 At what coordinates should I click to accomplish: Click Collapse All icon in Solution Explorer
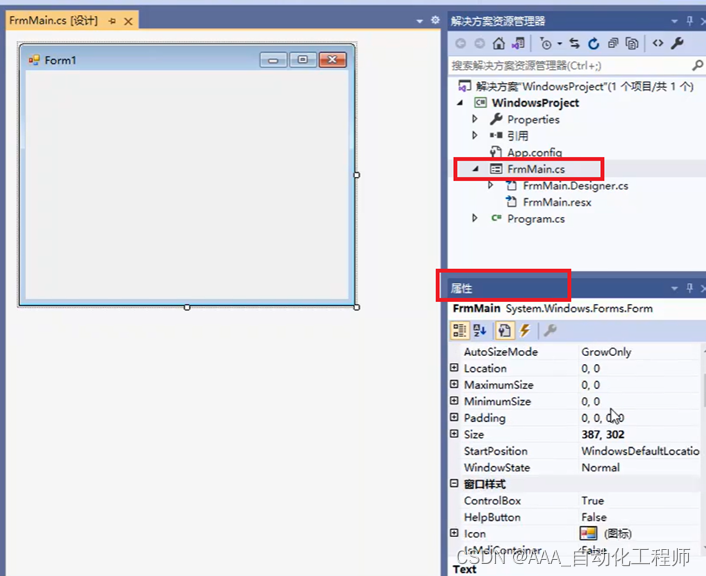click(613, 44)
